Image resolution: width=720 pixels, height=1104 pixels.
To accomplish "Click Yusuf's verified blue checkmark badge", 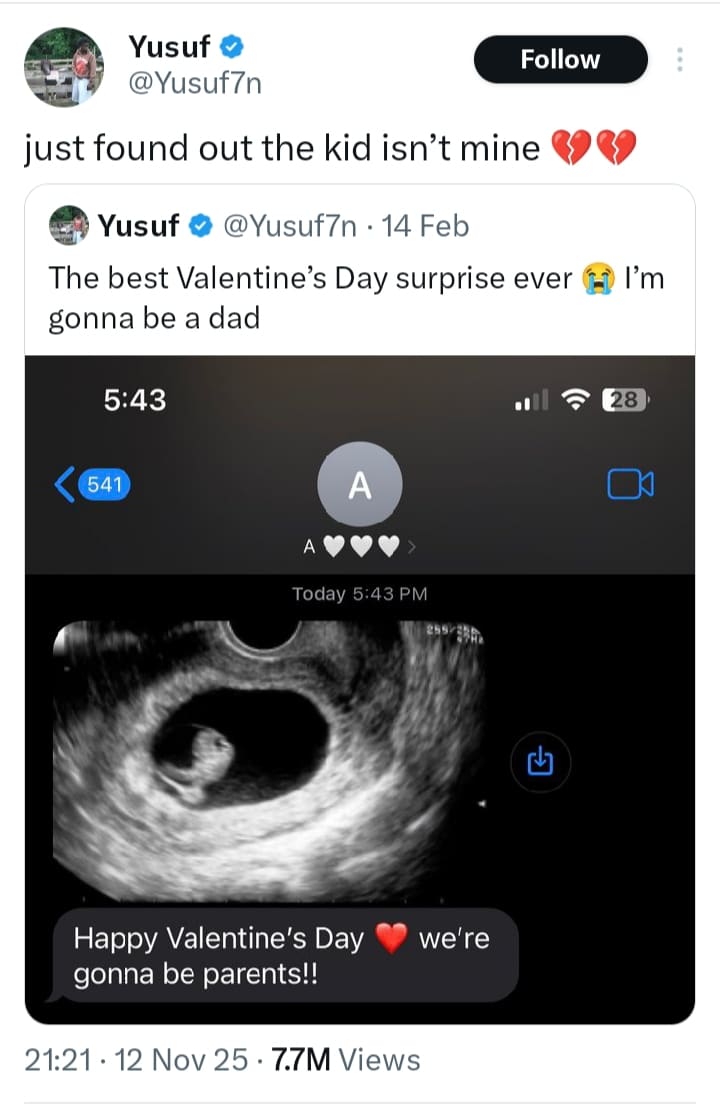I will (231, 47).
